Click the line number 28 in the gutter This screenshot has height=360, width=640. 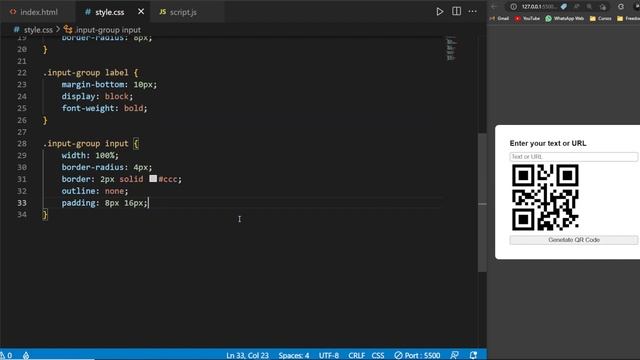(22, 144)
